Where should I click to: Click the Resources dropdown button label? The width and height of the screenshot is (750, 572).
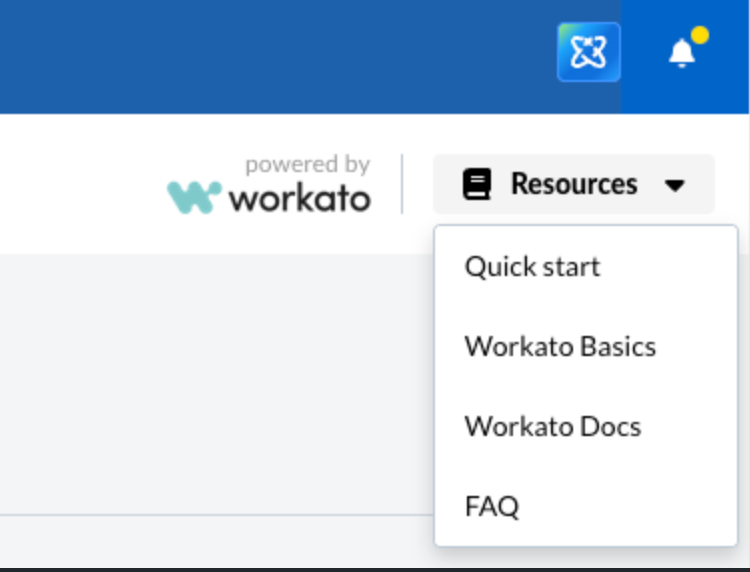573,184
